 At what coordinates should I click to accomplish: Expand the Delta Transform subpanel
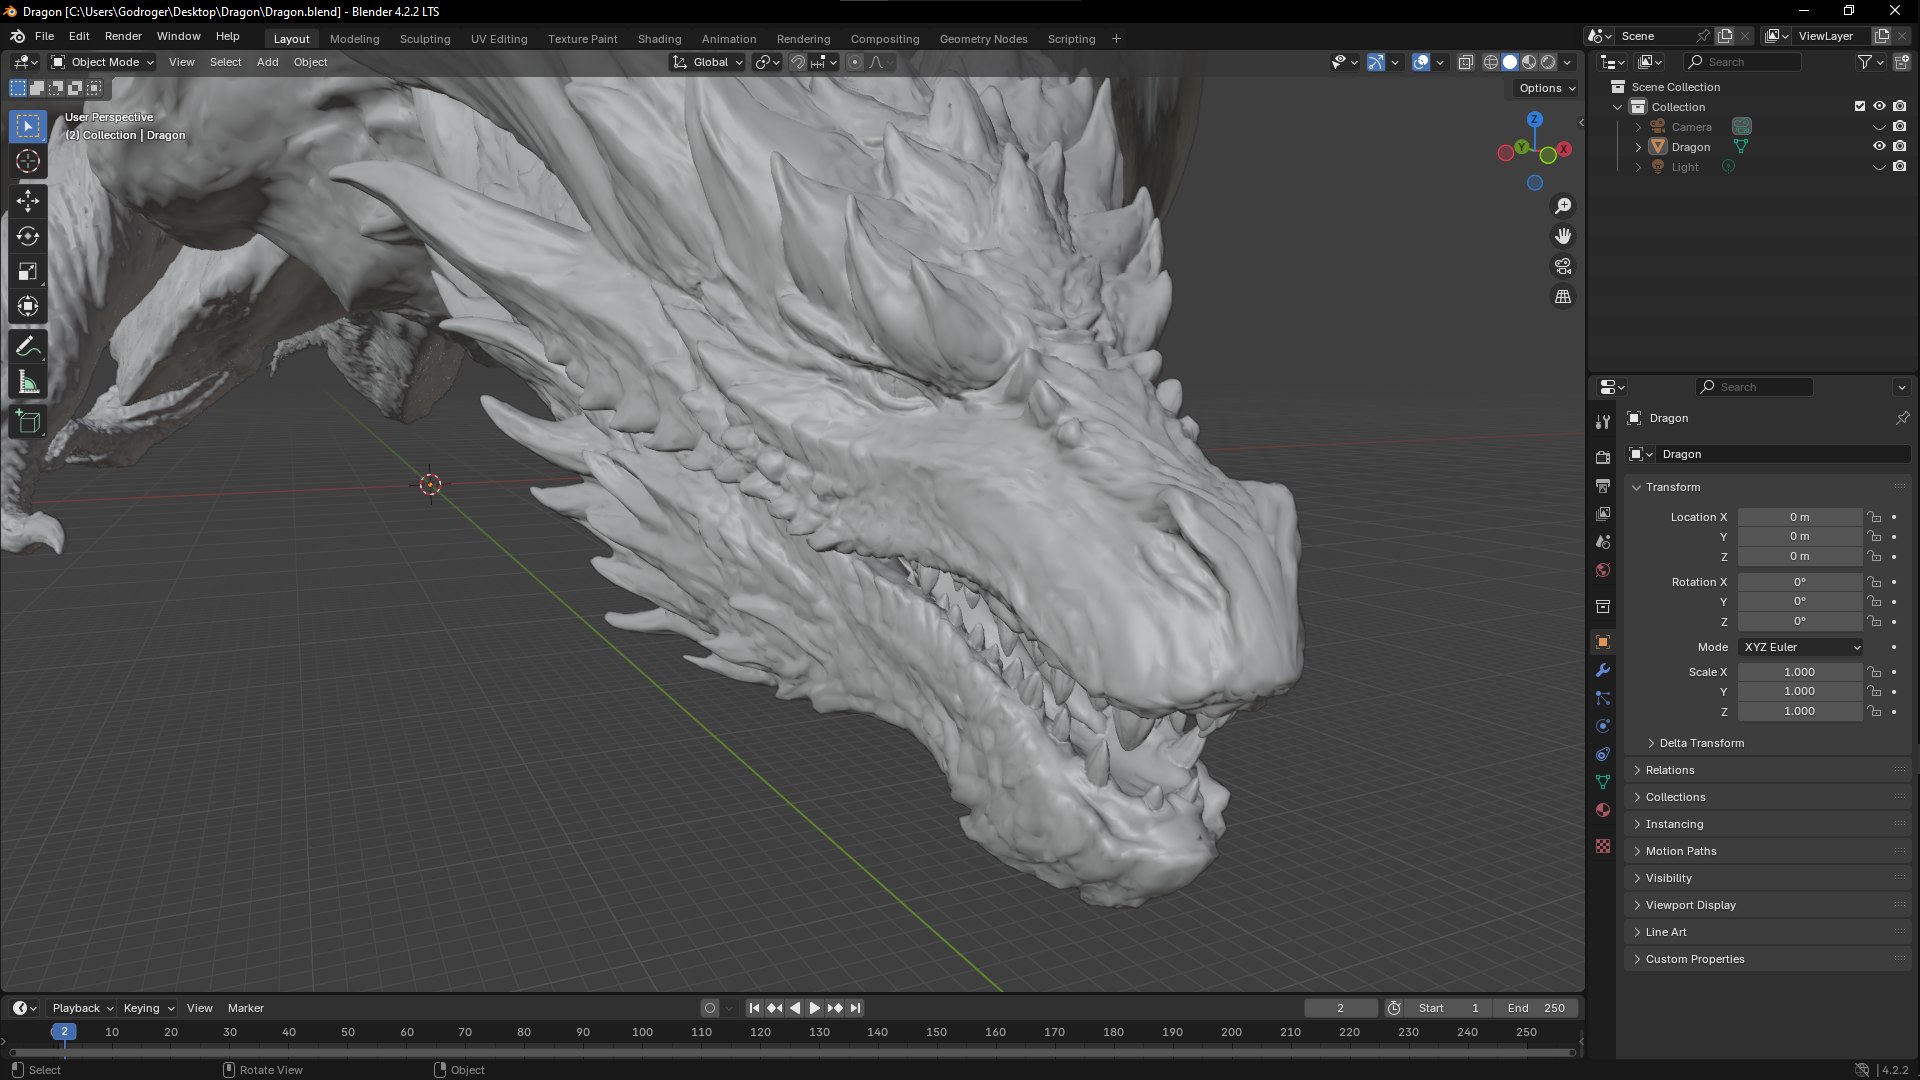click(1701, 743)
